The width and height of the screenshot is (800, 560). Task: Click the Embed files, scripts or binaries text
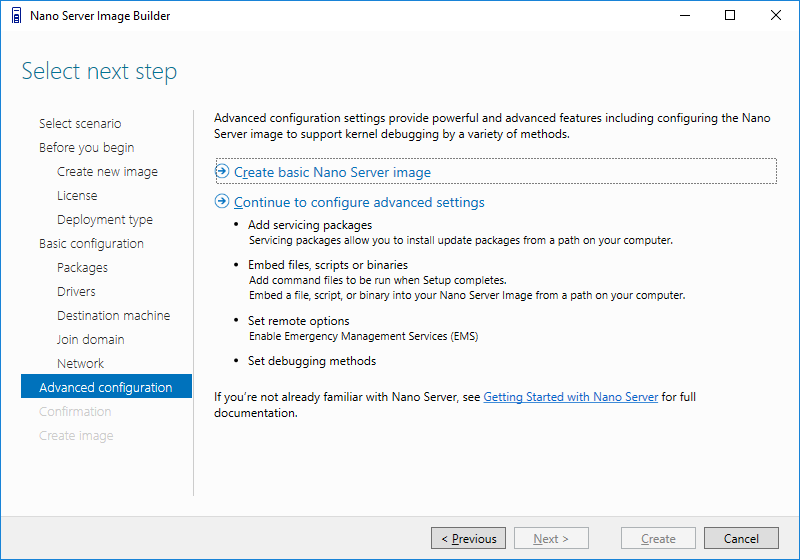coord(328,265)
